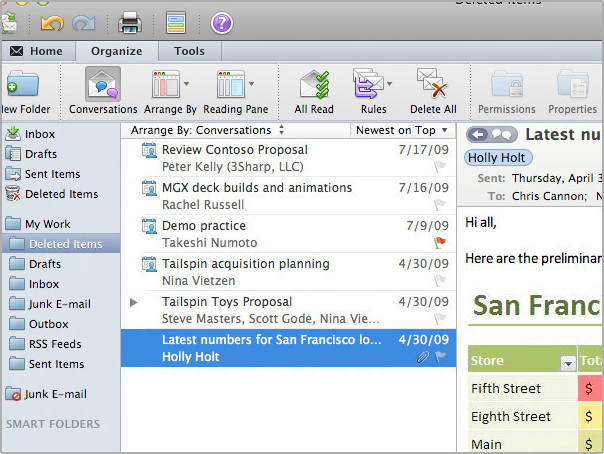This screenshot has height=454, width=604.
Task: Switch to the Organize tab
Action: [117, 51]
